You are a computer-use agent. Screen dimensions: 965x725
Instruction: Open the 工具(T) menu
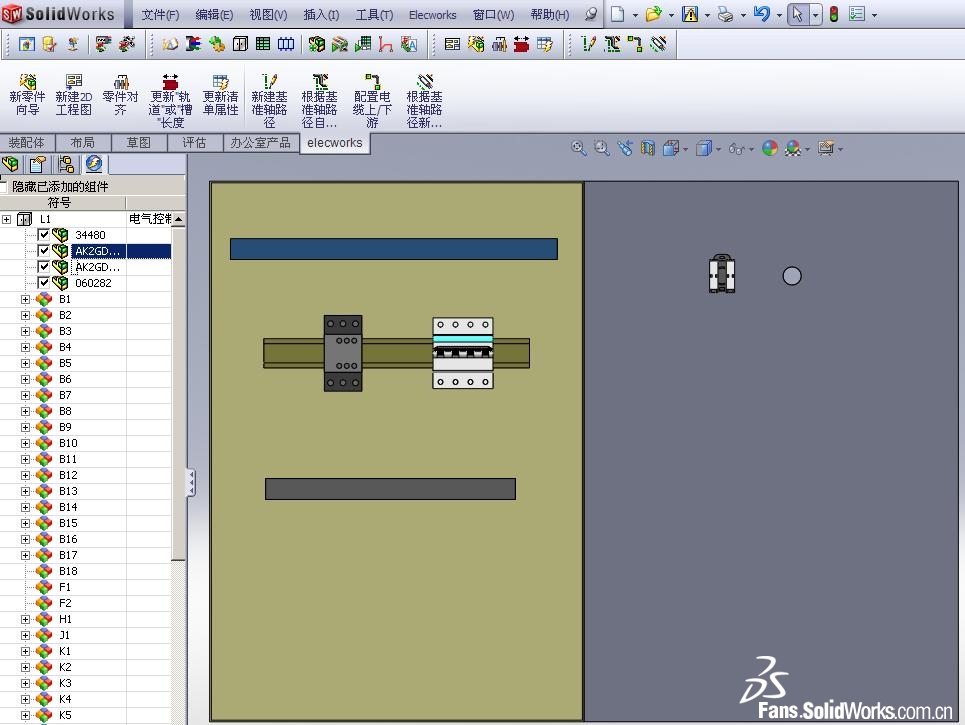tap(374, 15)
